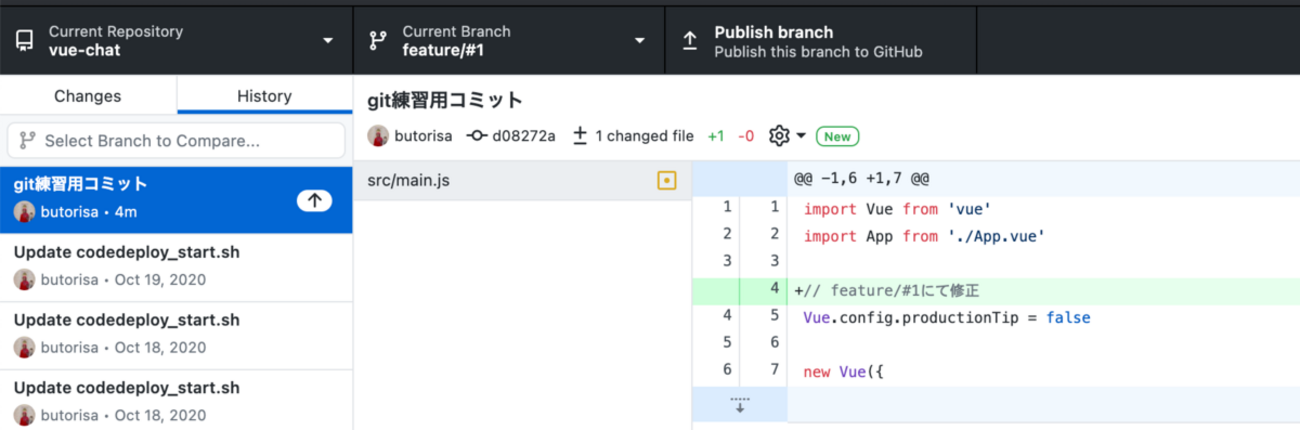This screenshot has height=430, width=1300.
Task: Click the 1 changed file diff icon
Action: 579,135
